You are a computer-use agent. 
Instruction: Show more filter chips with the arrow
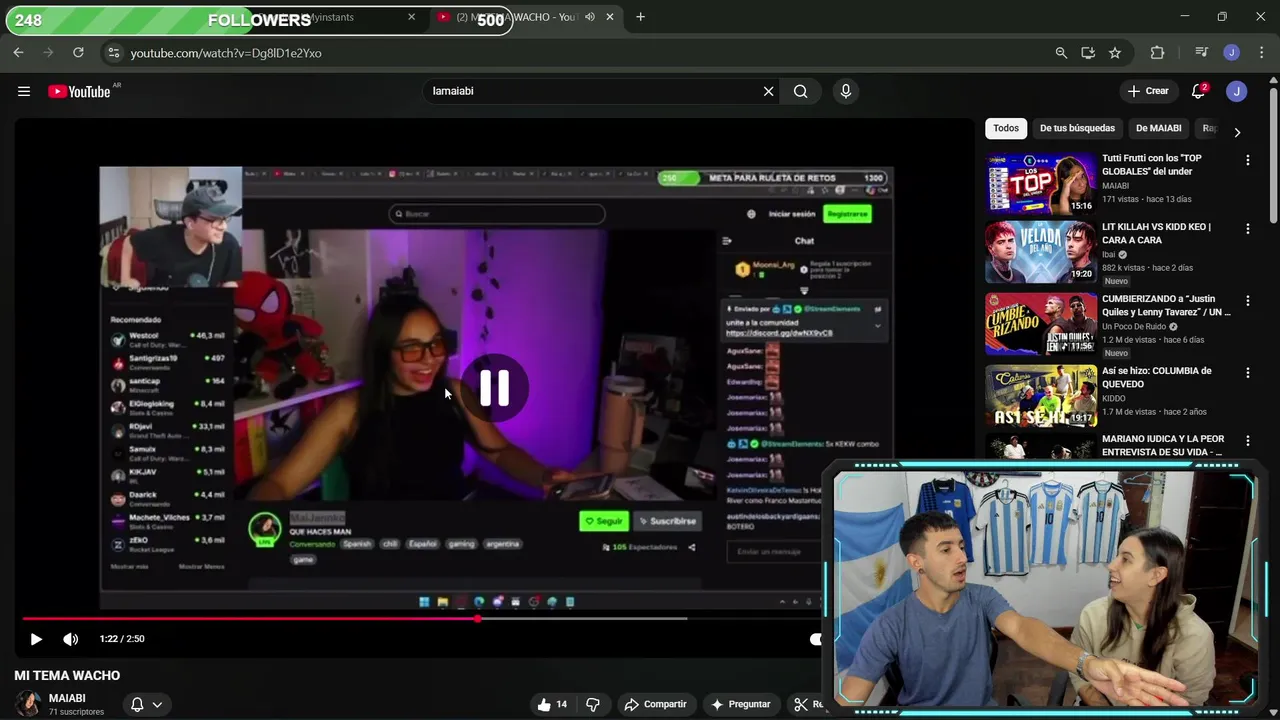[1237, 132]
